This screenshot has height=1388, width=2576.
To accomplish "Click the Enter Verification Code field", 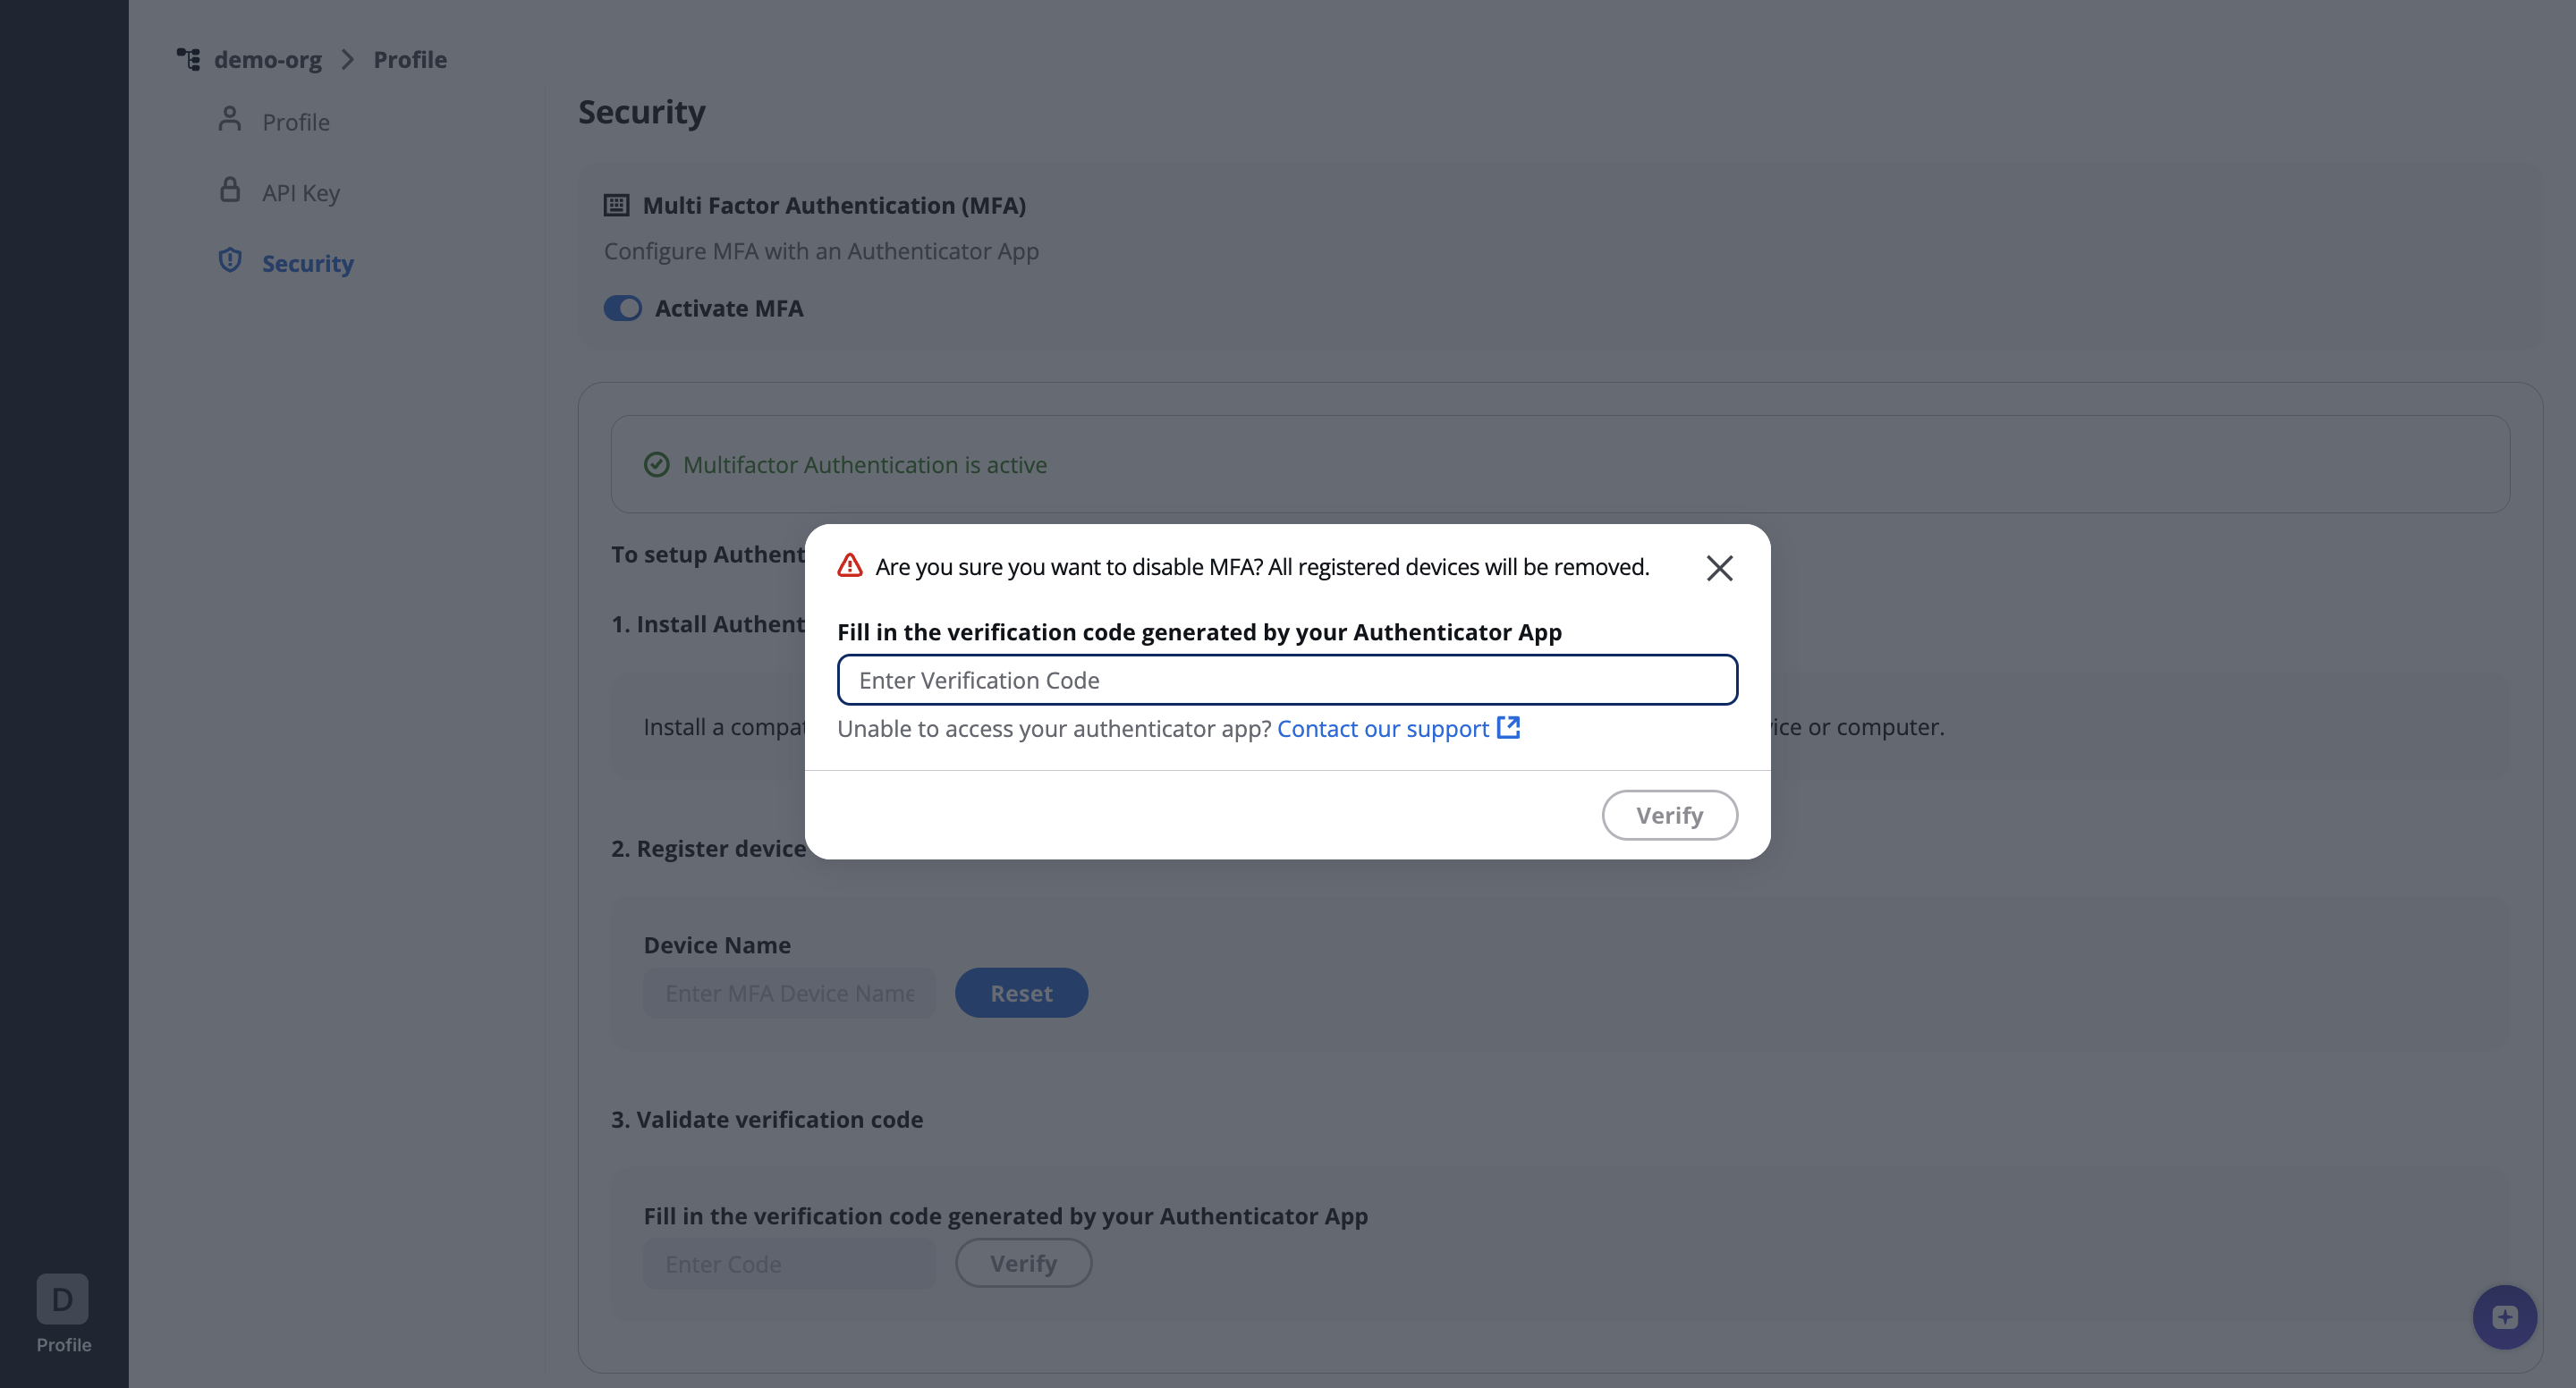I will coord(1287,680).
